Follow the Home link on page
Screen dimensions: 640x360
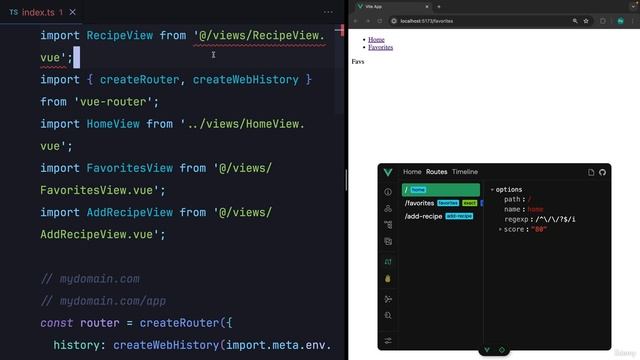(376, 40)
